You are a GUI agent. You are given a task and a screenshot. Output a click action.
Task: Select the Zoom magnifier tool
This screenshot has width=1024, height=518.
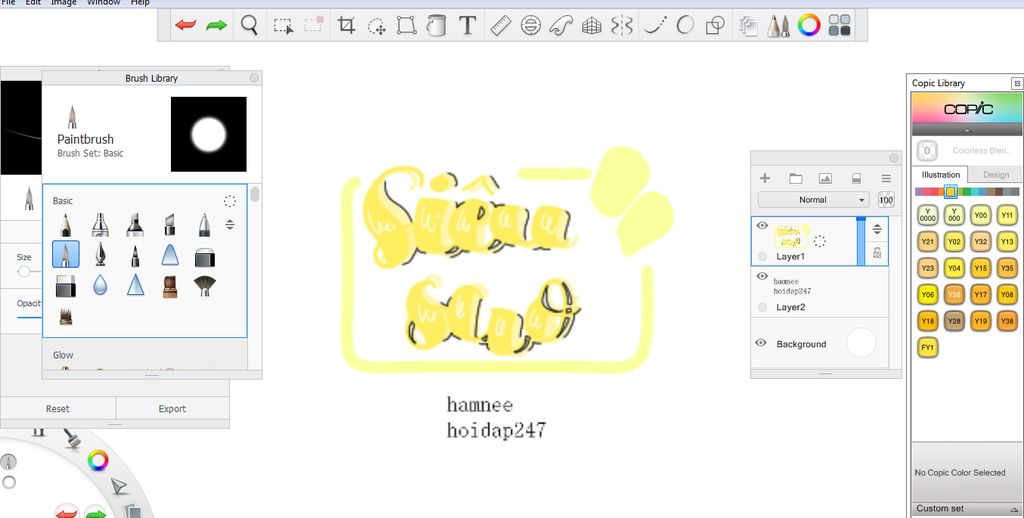tap(249, 25)
